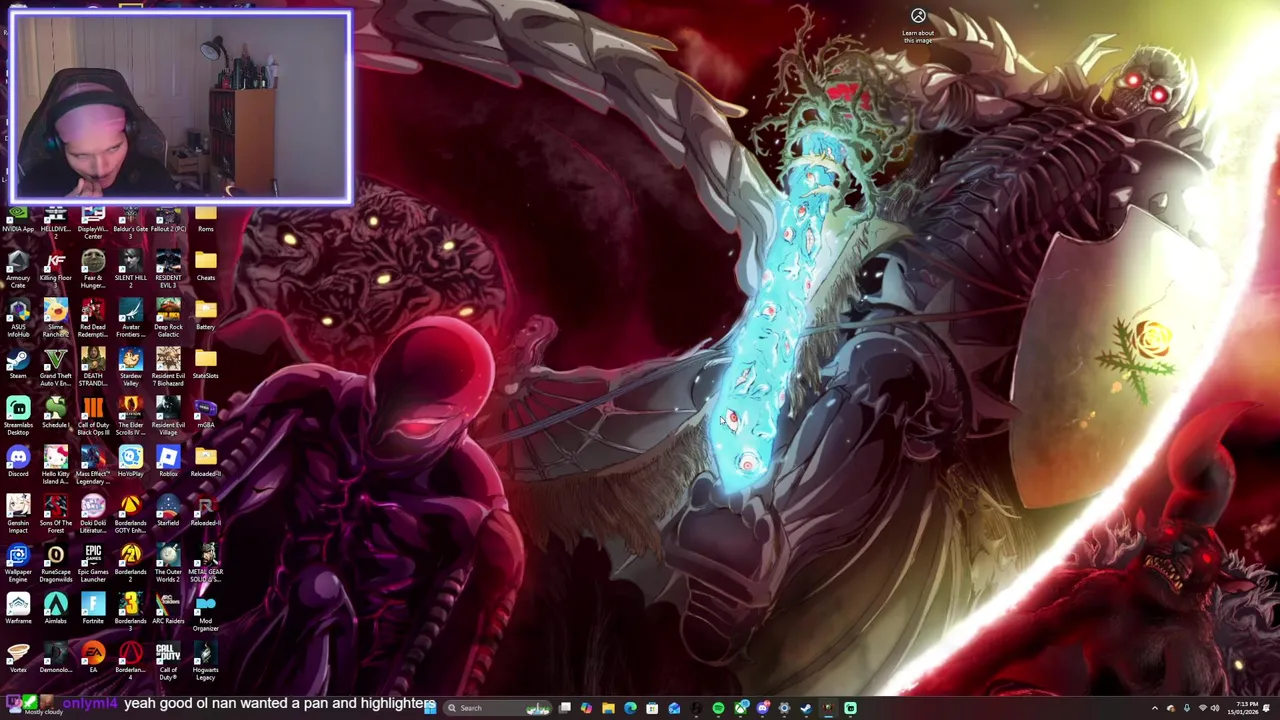1280x720 pixels.
Task: Open File Explorer from the taskbar
Action: [x=608, y=708]
